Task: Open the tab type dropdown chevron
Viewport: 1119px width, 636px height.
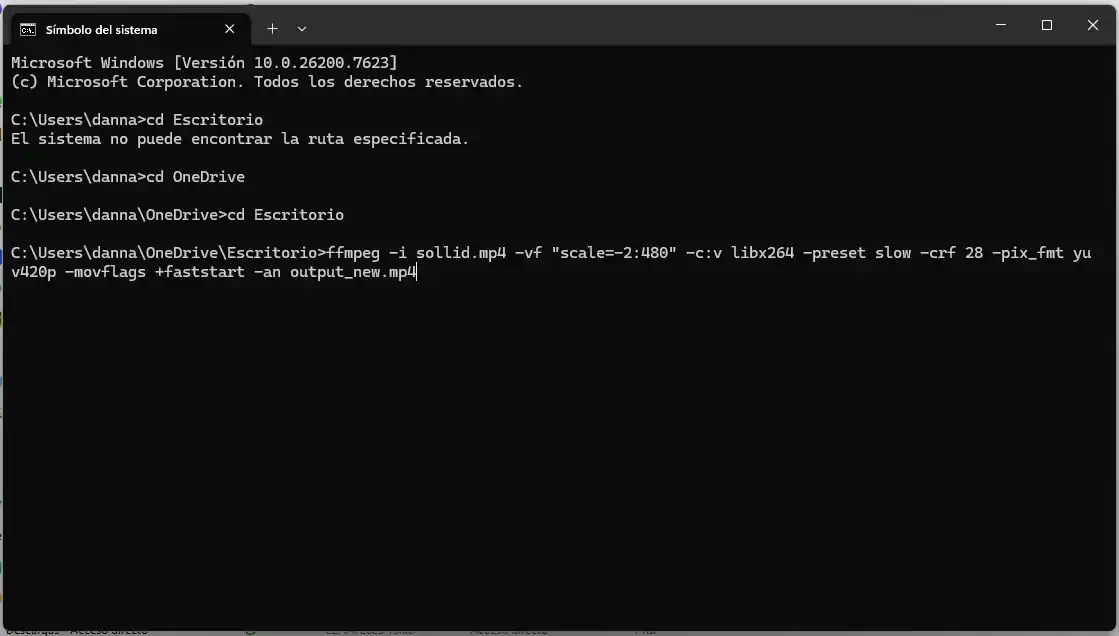Action: (302, 29)
